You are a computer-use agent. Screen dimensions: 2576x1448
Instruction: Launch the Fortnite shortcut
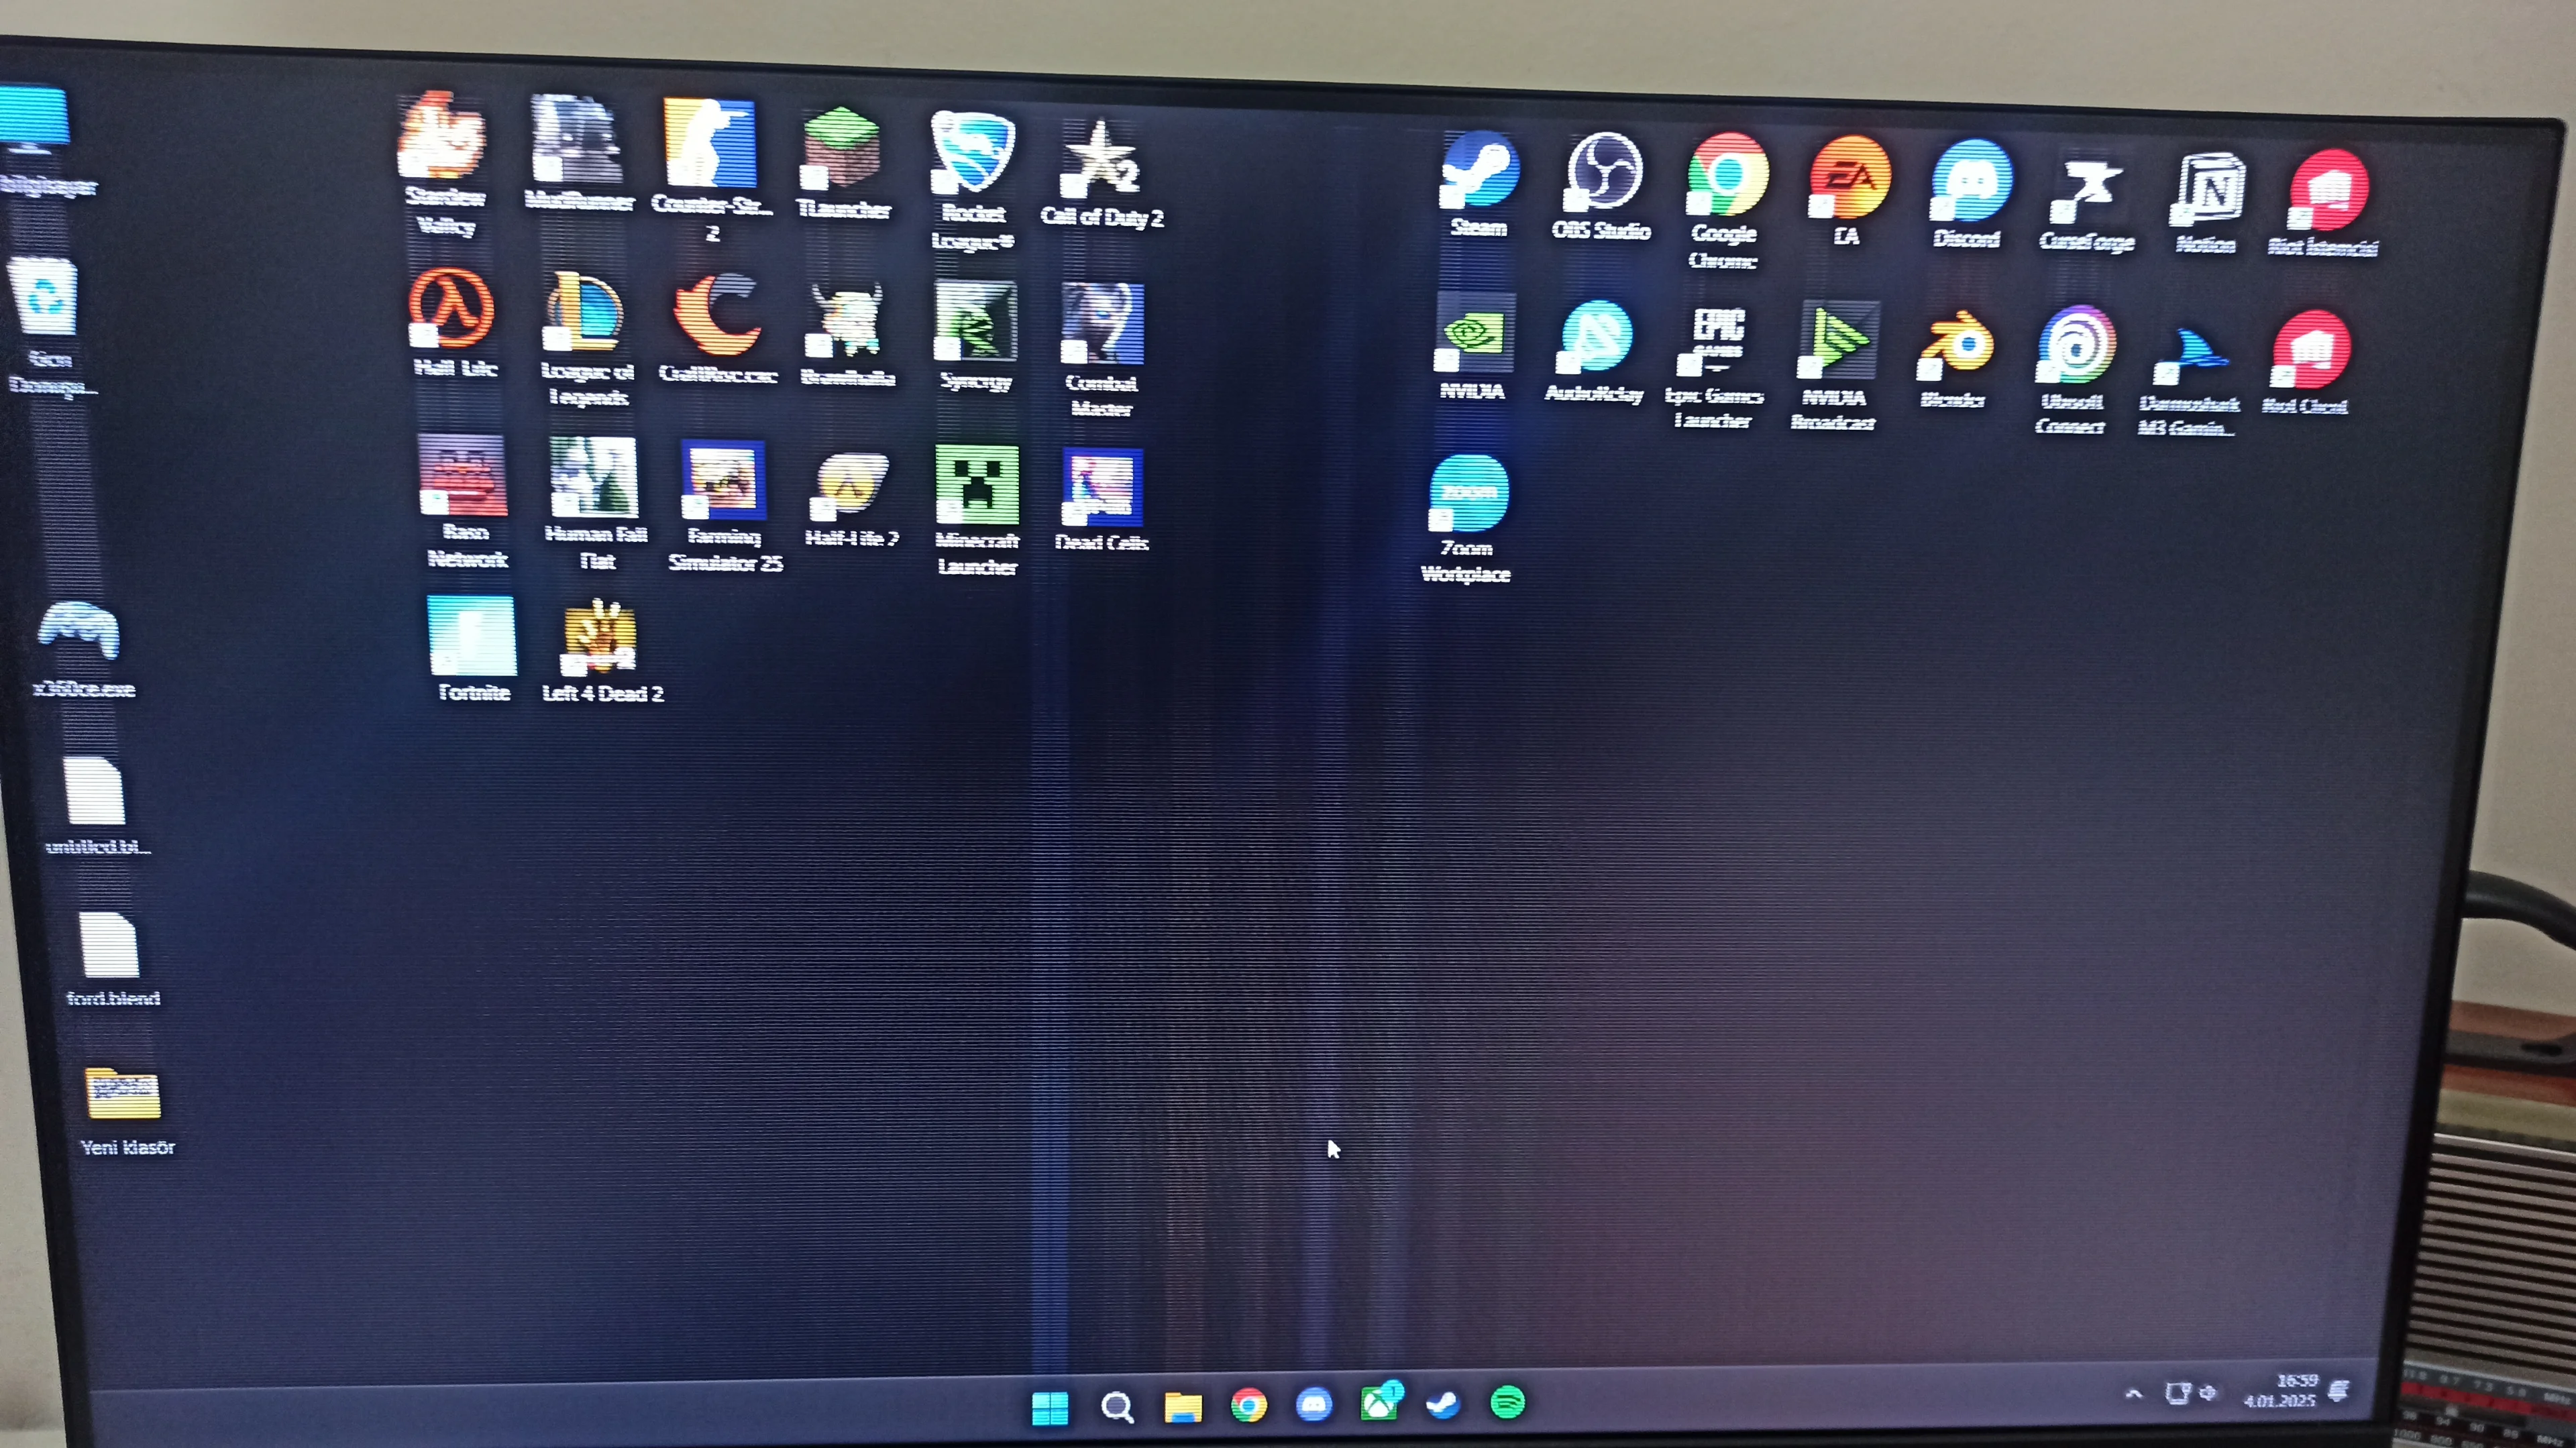click(471, 637)
